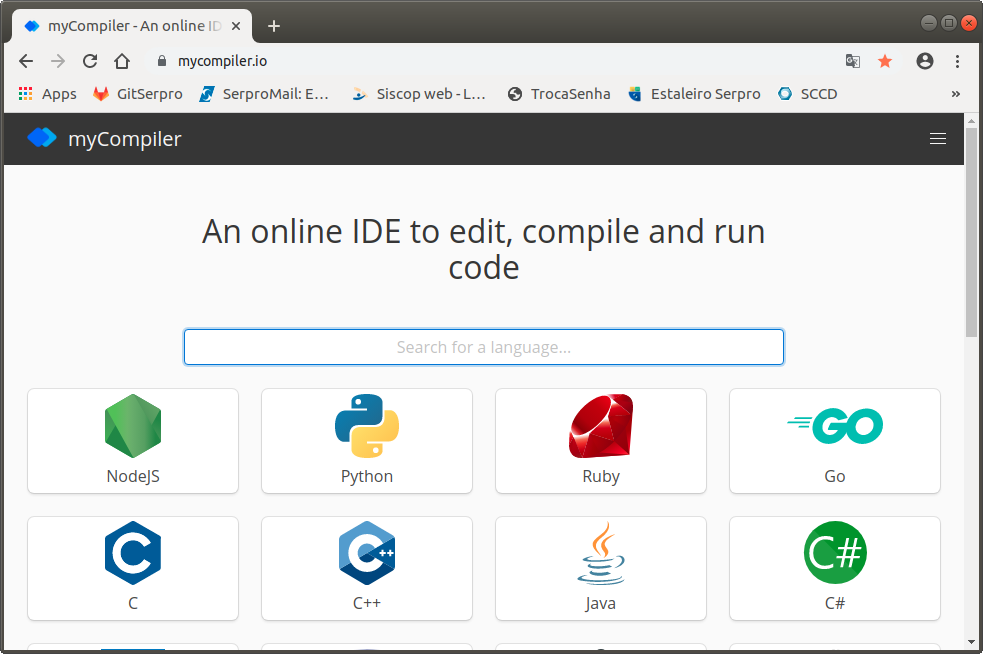Click the myCompiler logo icon in header
This screenshot has width=983, height=654.
click(42, 137)
